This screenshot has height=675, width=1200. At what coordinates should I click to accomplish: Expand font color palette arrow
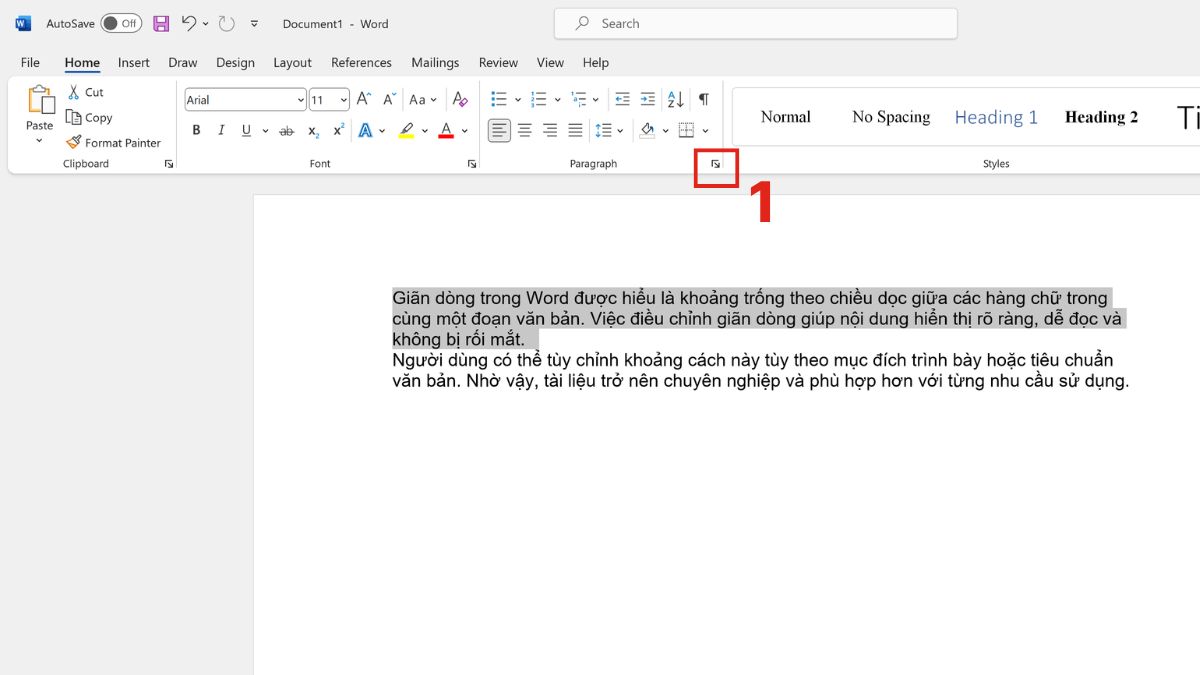coord(465,130)
